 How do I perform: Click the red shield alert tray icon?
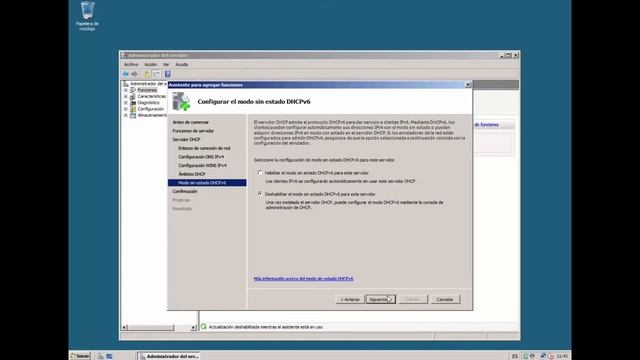(x=551, y=356)
